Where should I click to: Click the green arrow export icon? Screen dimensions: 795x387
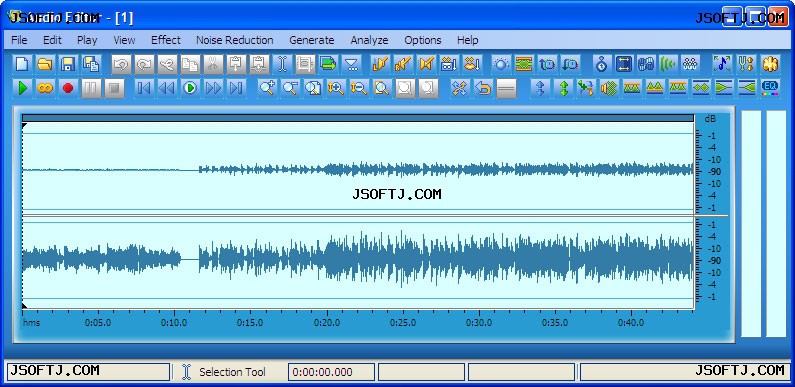[x=329, y=64]
